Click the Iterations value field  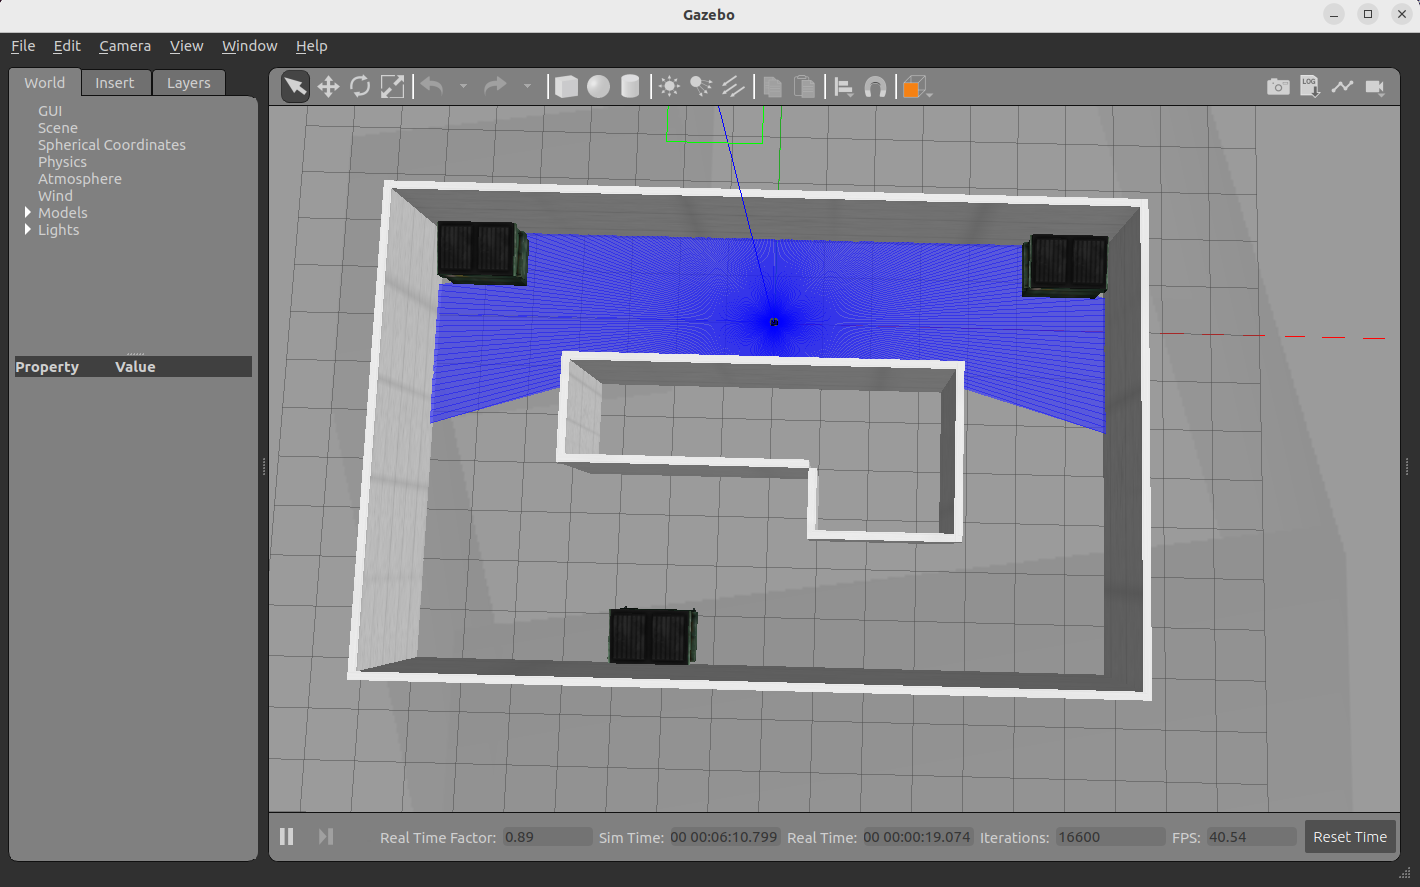(x=1110, y=837)
